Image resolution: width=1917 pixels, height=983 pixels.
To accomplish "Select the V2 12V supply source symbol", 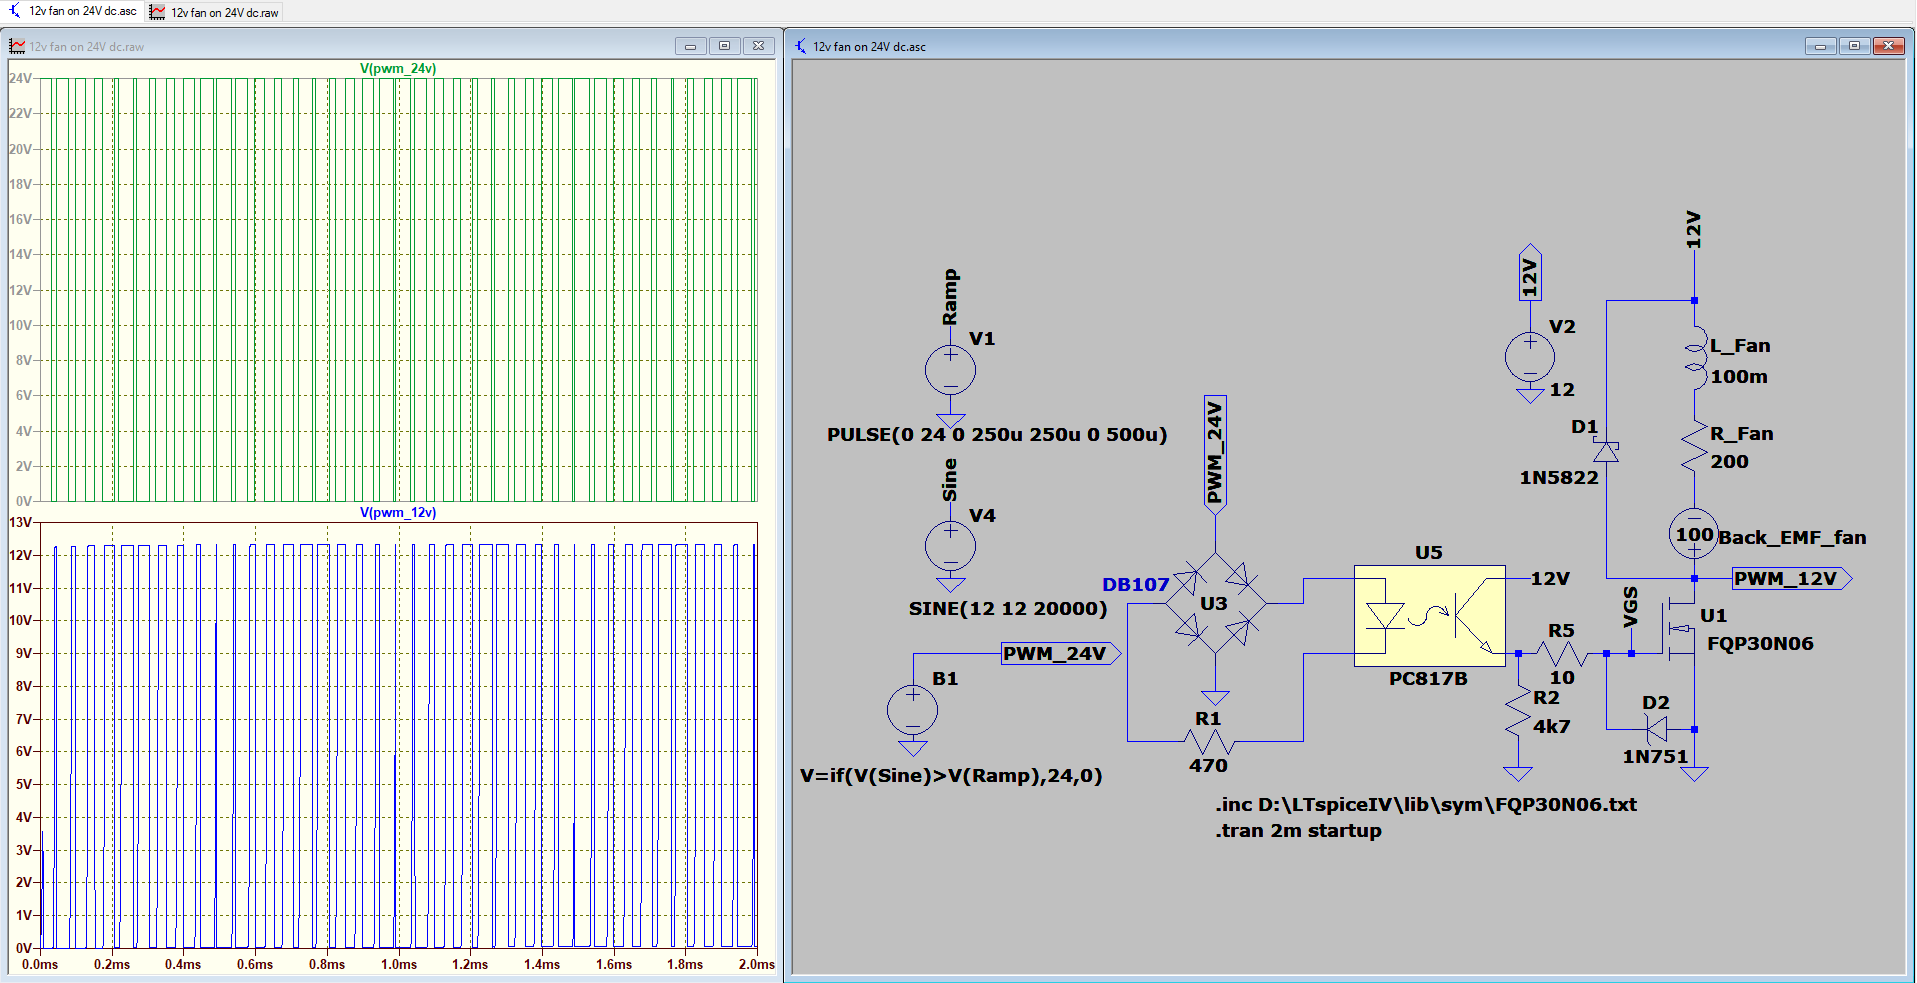I will pyautogui.click(x=1530, y=357).
